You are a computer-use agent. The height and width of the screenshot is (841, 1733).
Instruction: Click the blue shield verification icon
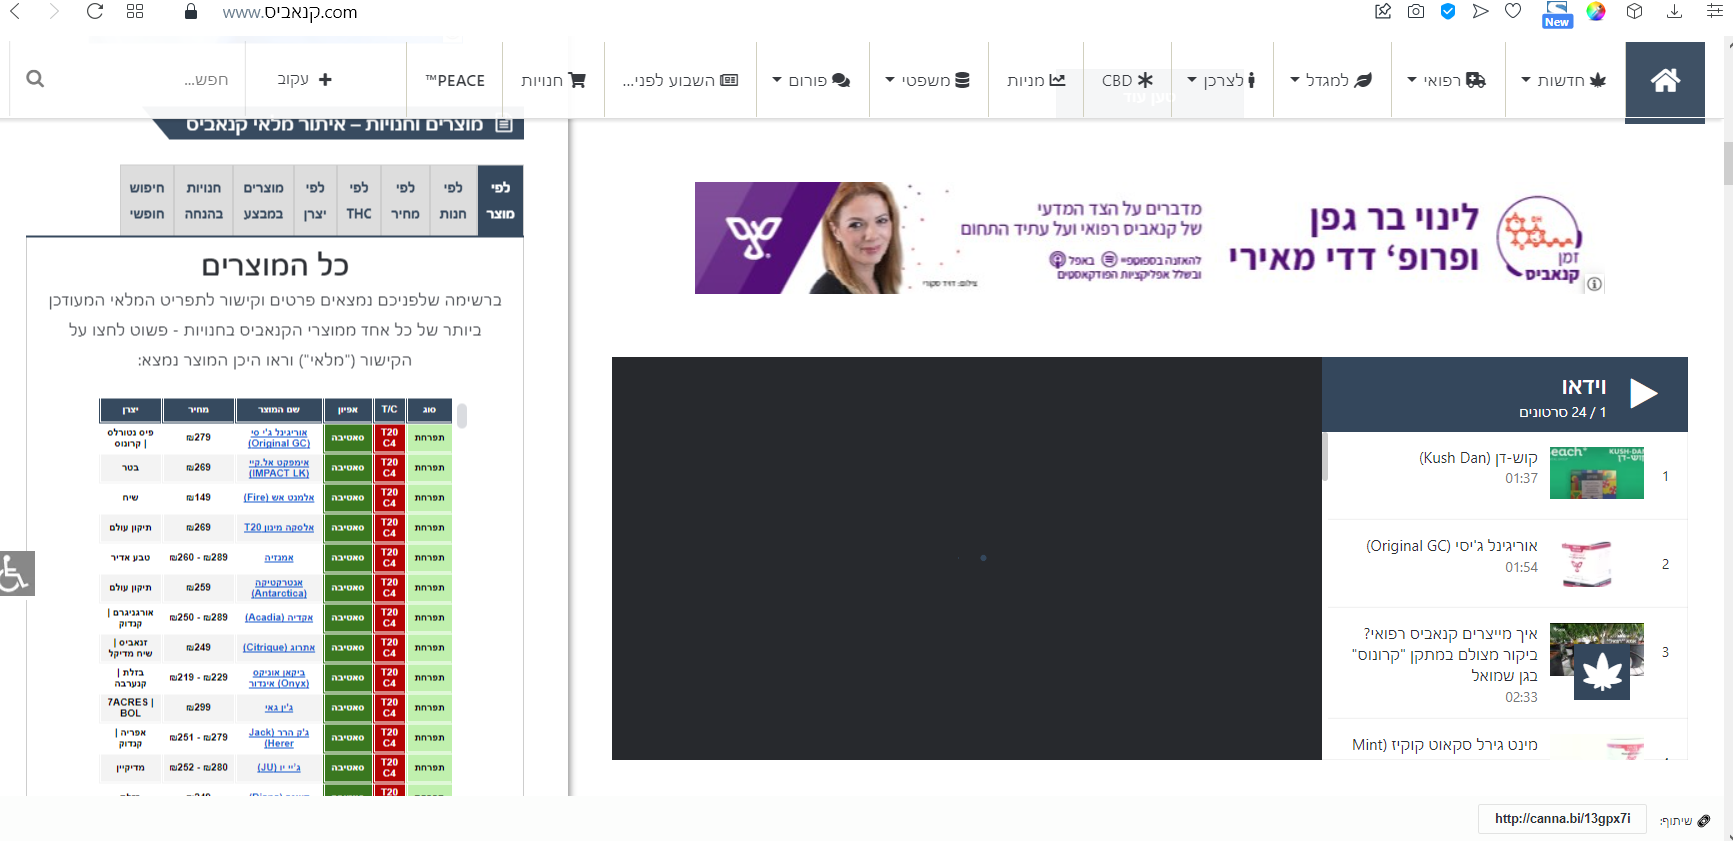pyautogui.click(x=1448, y=12)
